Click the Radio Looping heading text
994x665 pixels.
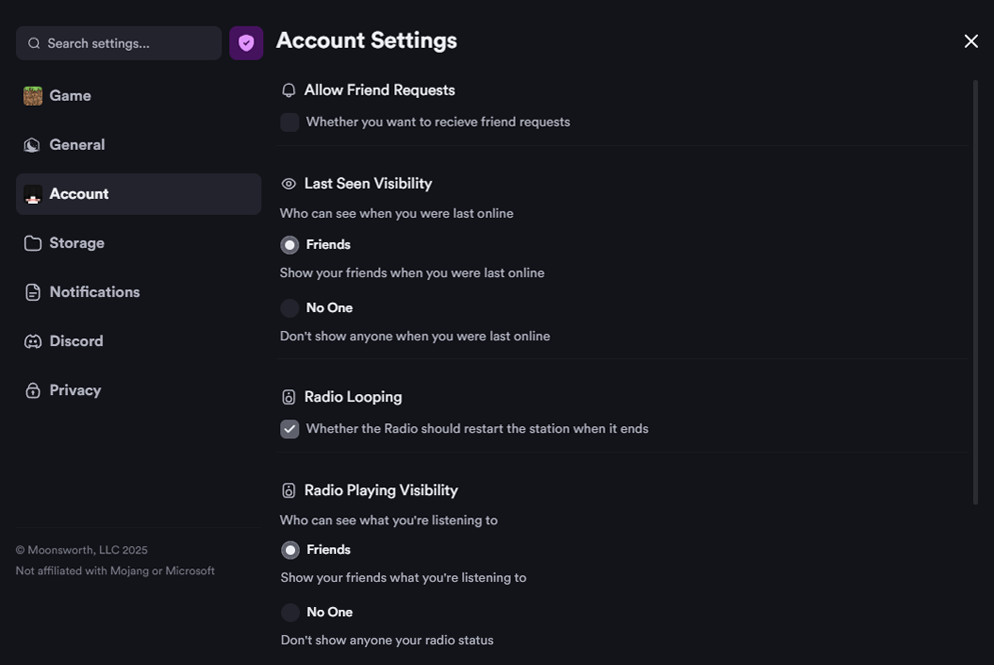pos(352,397)
